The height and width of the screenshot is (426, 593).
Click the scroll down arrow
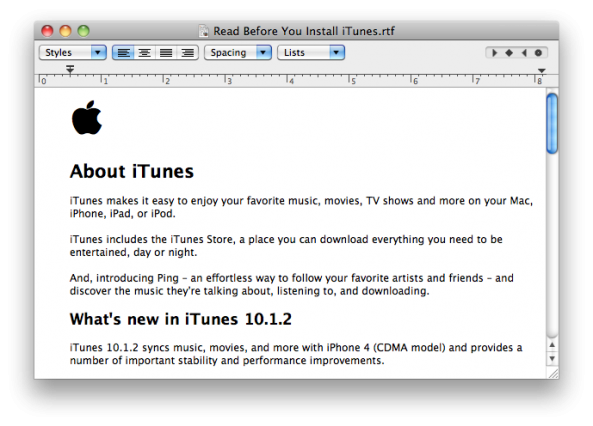(x=552, y=358)
